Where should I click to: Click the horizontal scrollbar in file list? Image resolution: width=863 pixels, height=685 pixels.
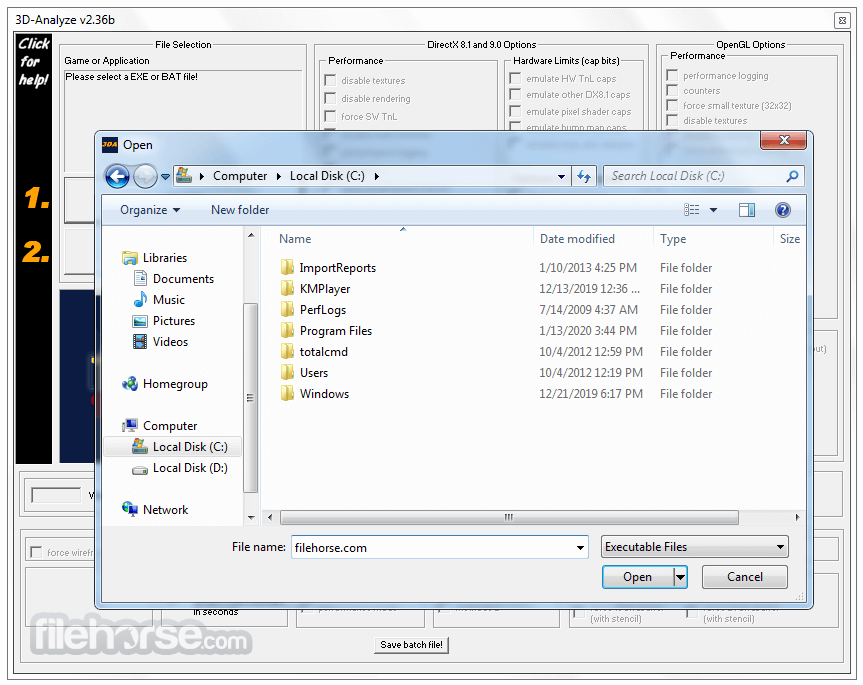[x=509, y=517]
